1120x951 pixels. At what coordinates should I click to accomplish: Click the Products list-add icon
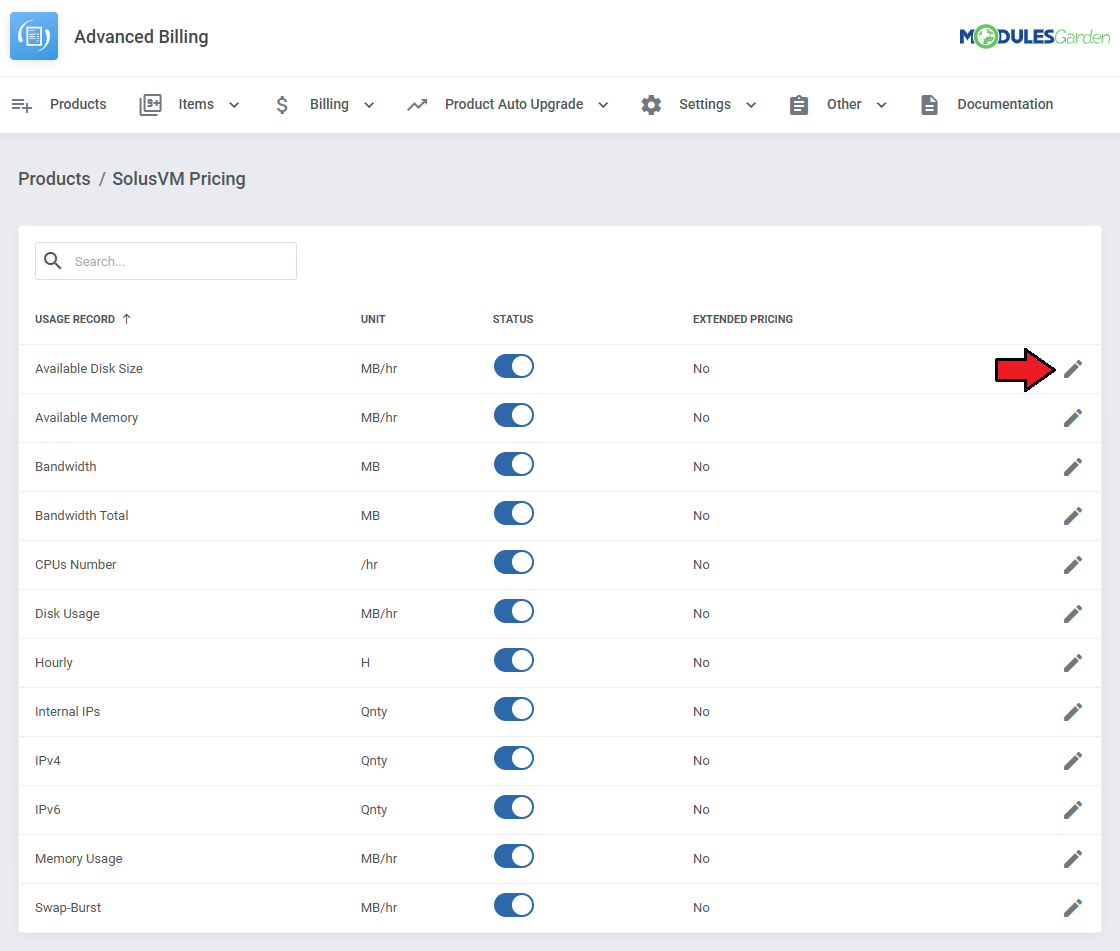[x=22, y=105]
